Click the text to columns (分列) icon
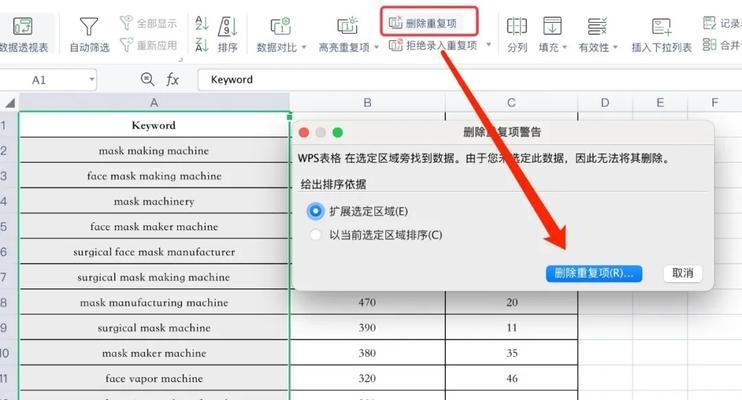 [517, 27]
